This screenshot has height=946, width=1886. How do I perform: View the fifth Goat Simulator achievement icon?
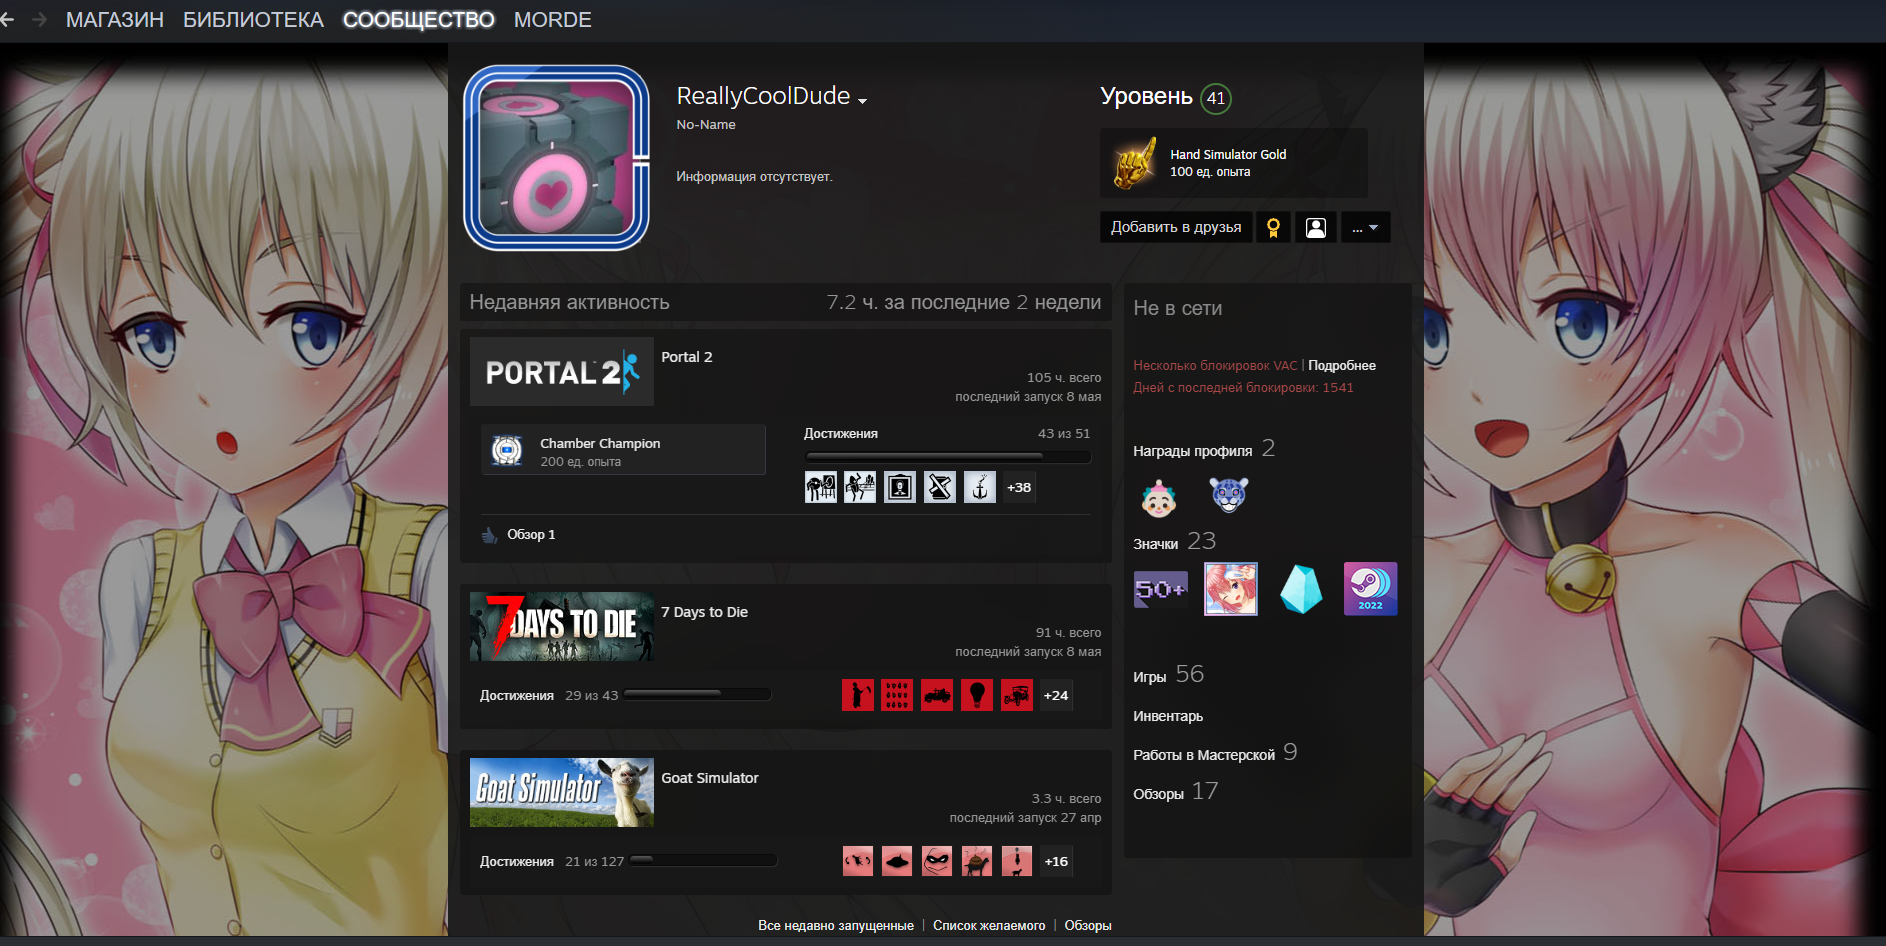click(x=1017, y=861)
